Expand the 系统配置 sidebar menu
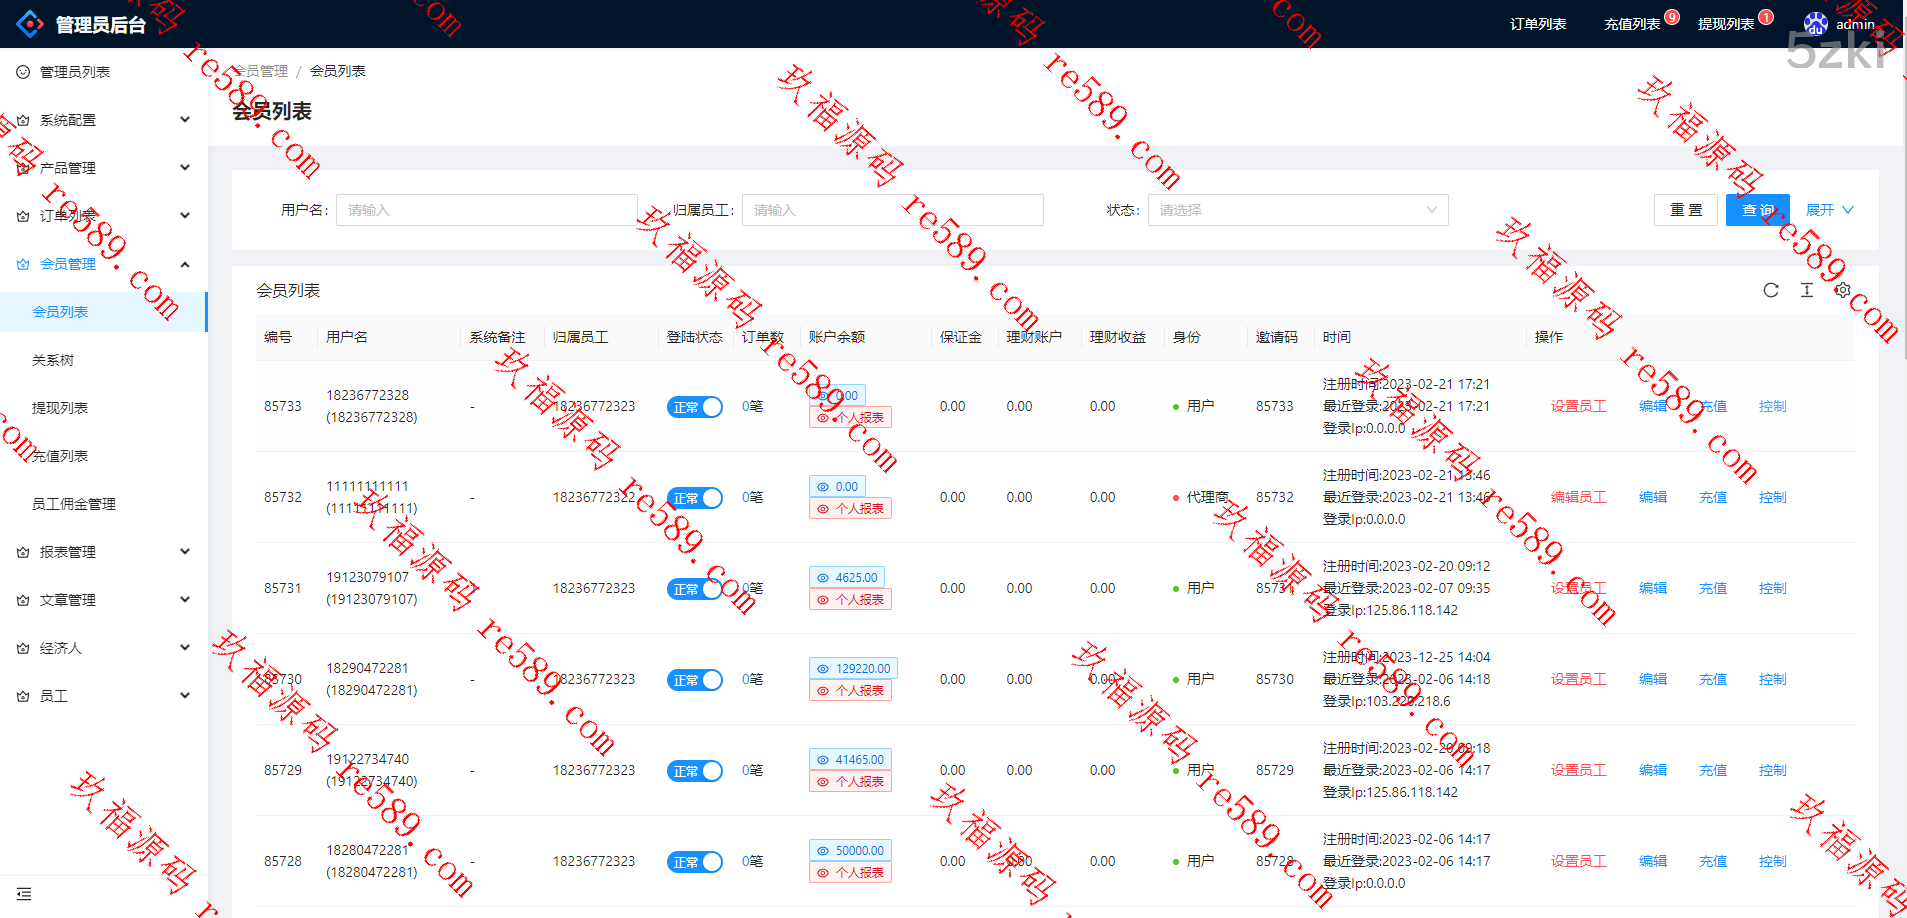Screen dimensions: 1907x918 (x=104, y=120)
